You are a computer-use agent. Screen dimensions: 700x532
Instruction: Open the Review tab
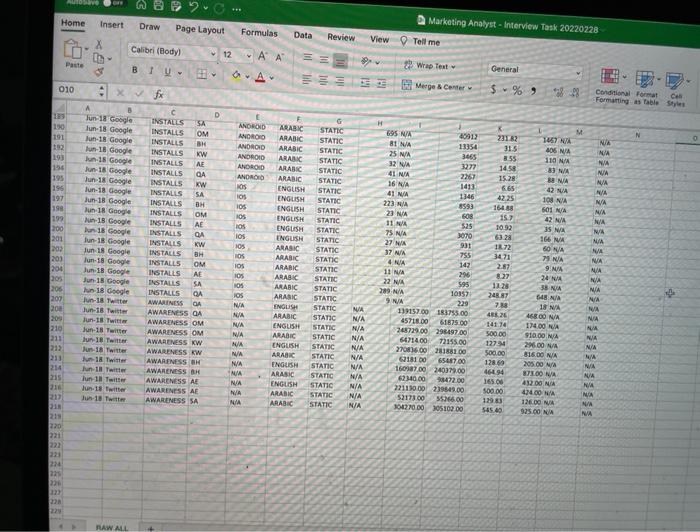[341, 37]
